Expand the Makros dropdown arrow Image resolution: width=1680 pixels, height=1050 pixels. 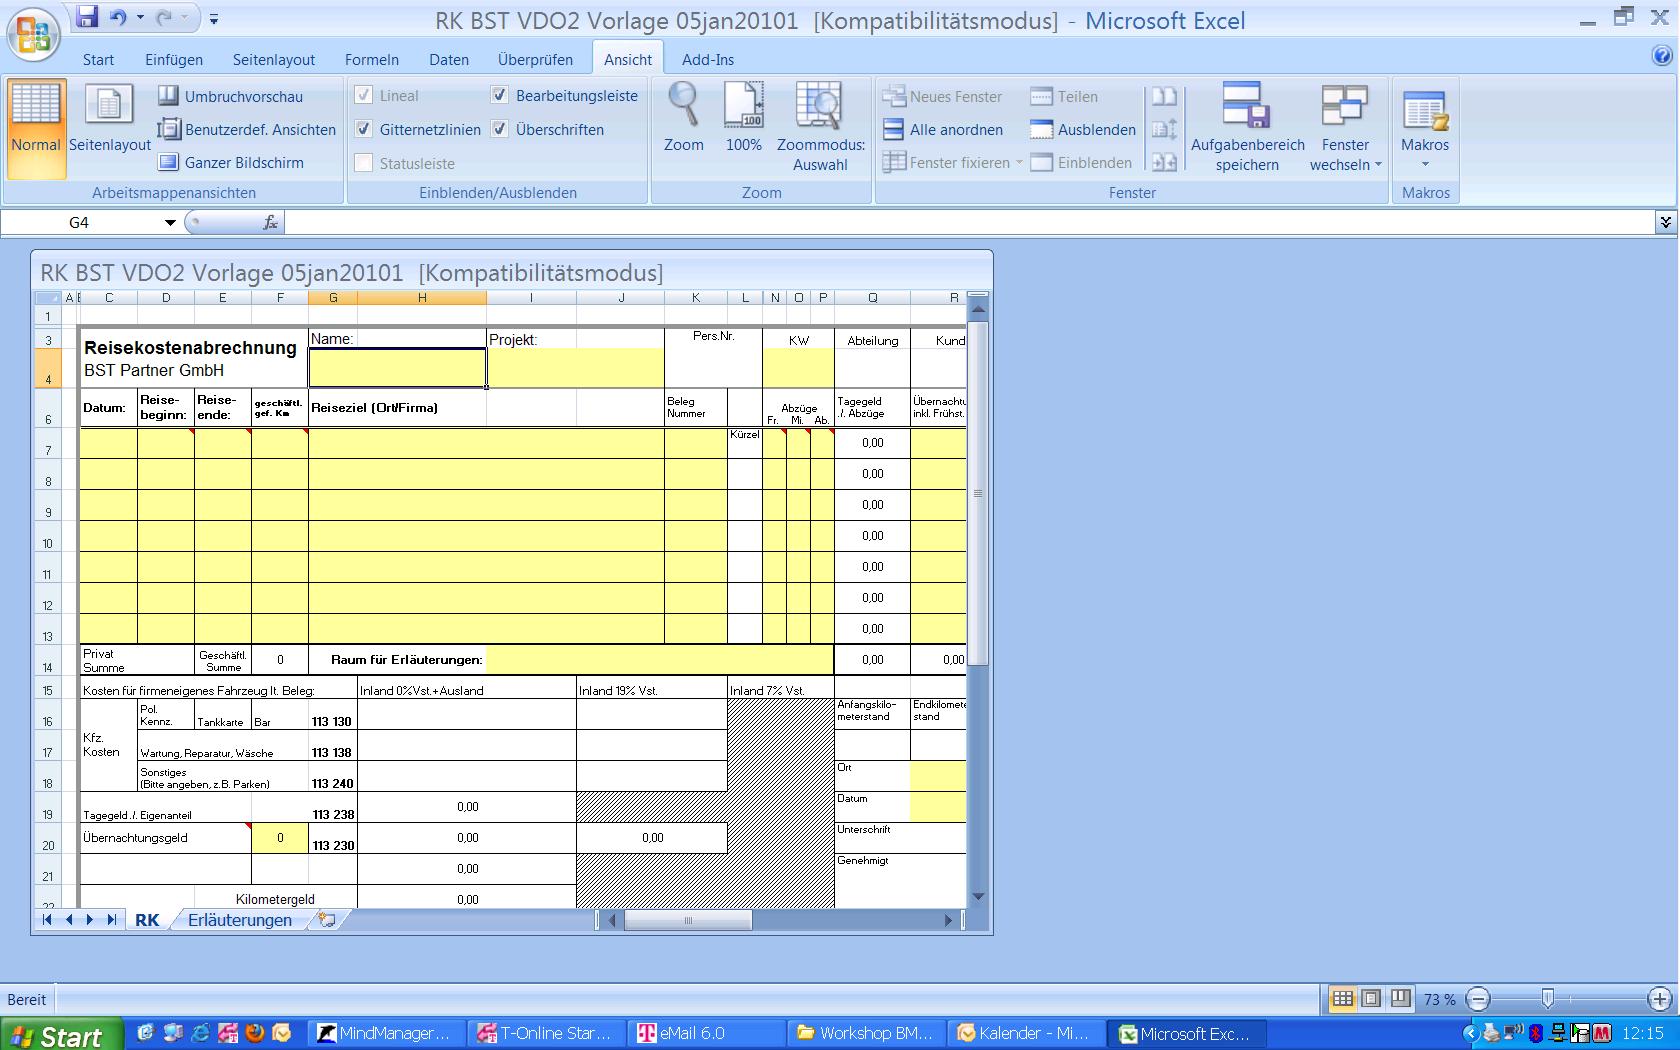coord(1425,165)
